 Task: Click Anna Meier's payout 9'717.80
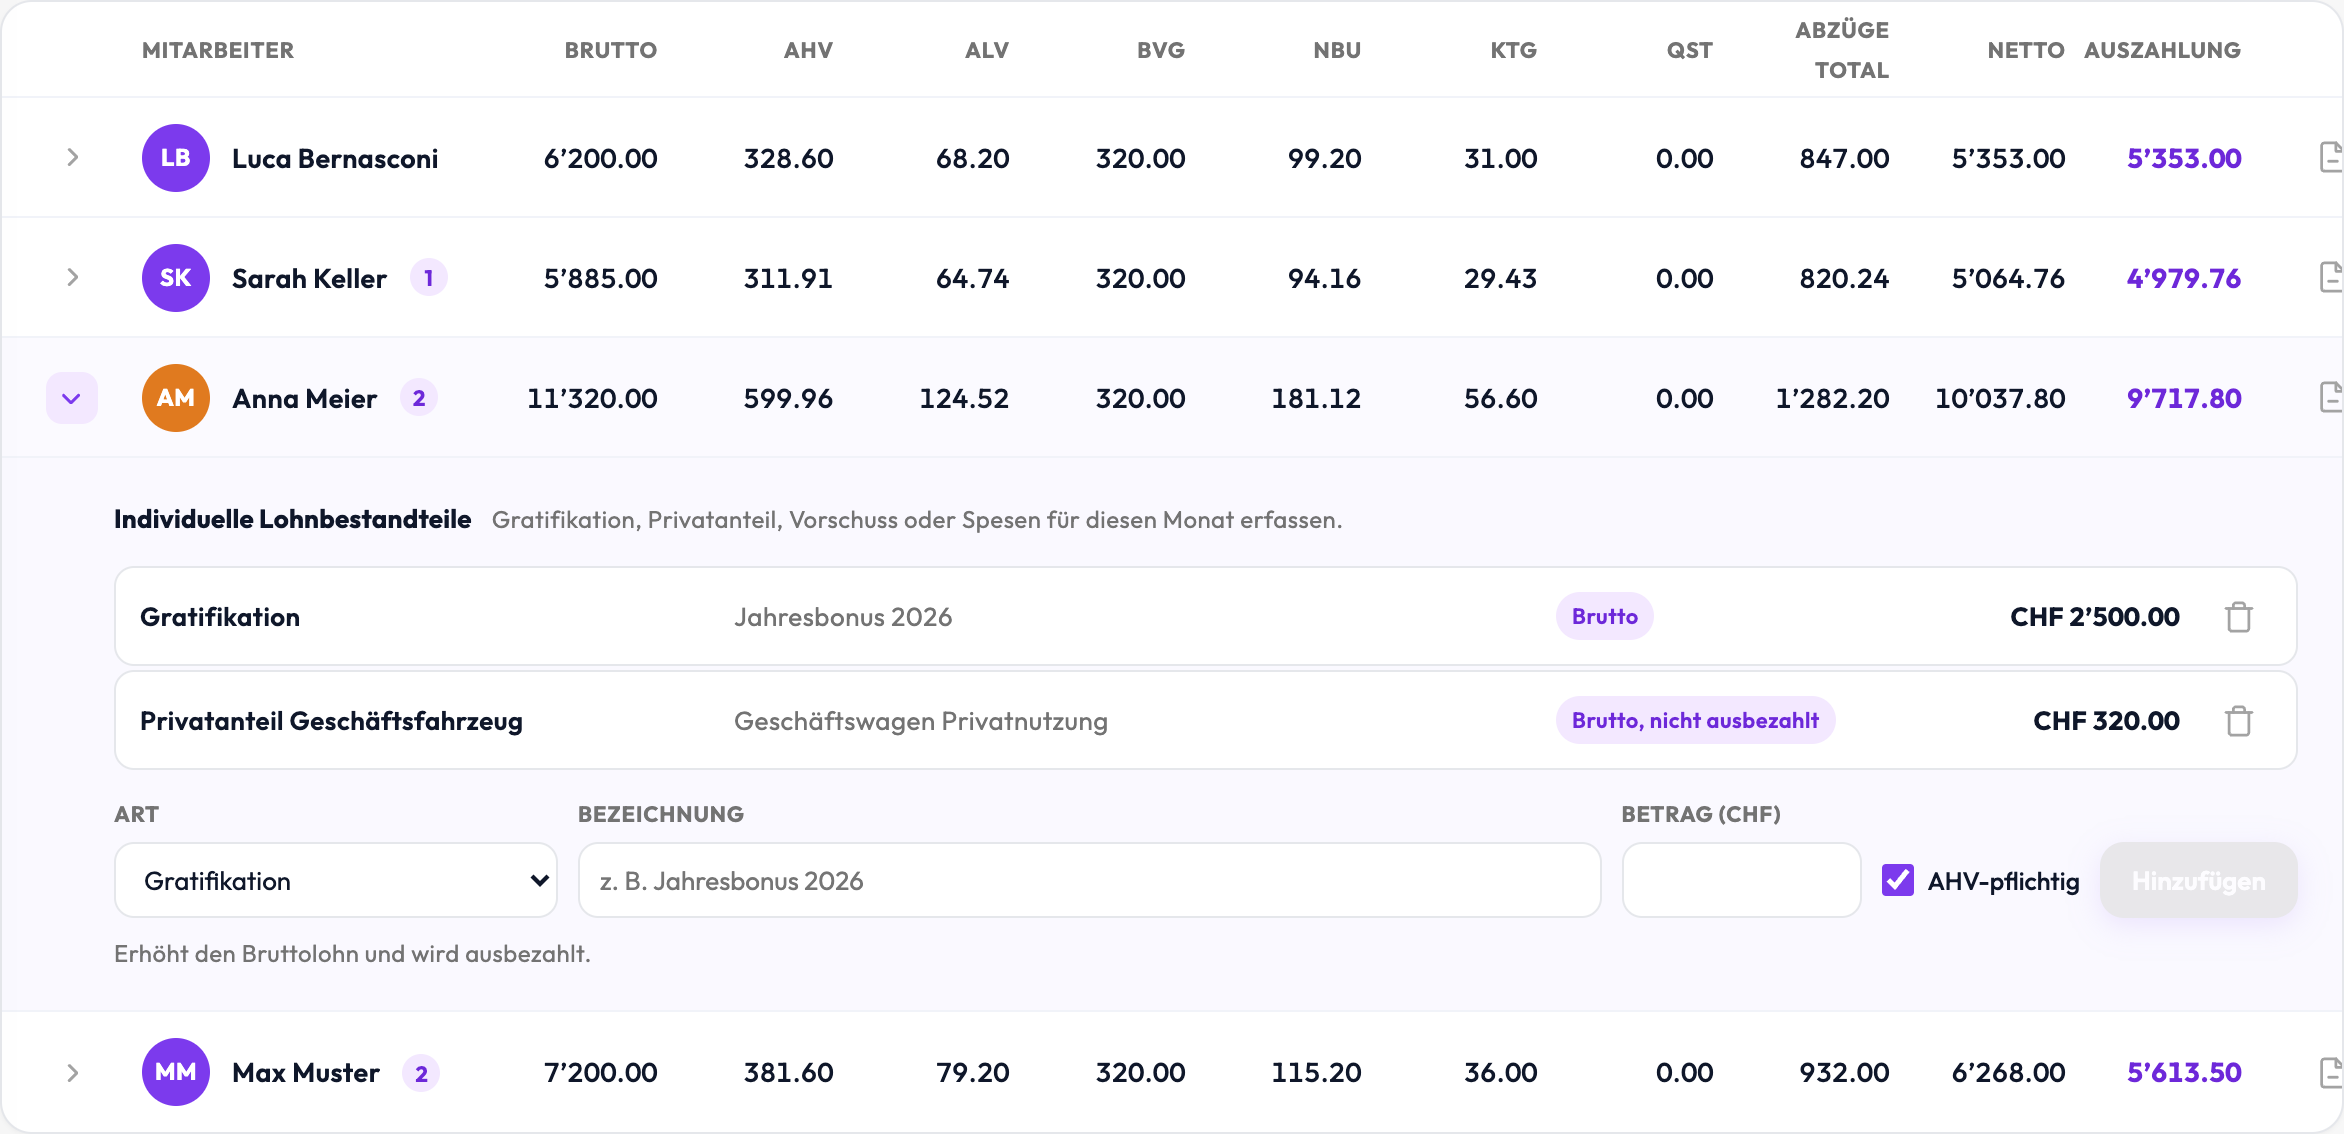click(2184, 398)
